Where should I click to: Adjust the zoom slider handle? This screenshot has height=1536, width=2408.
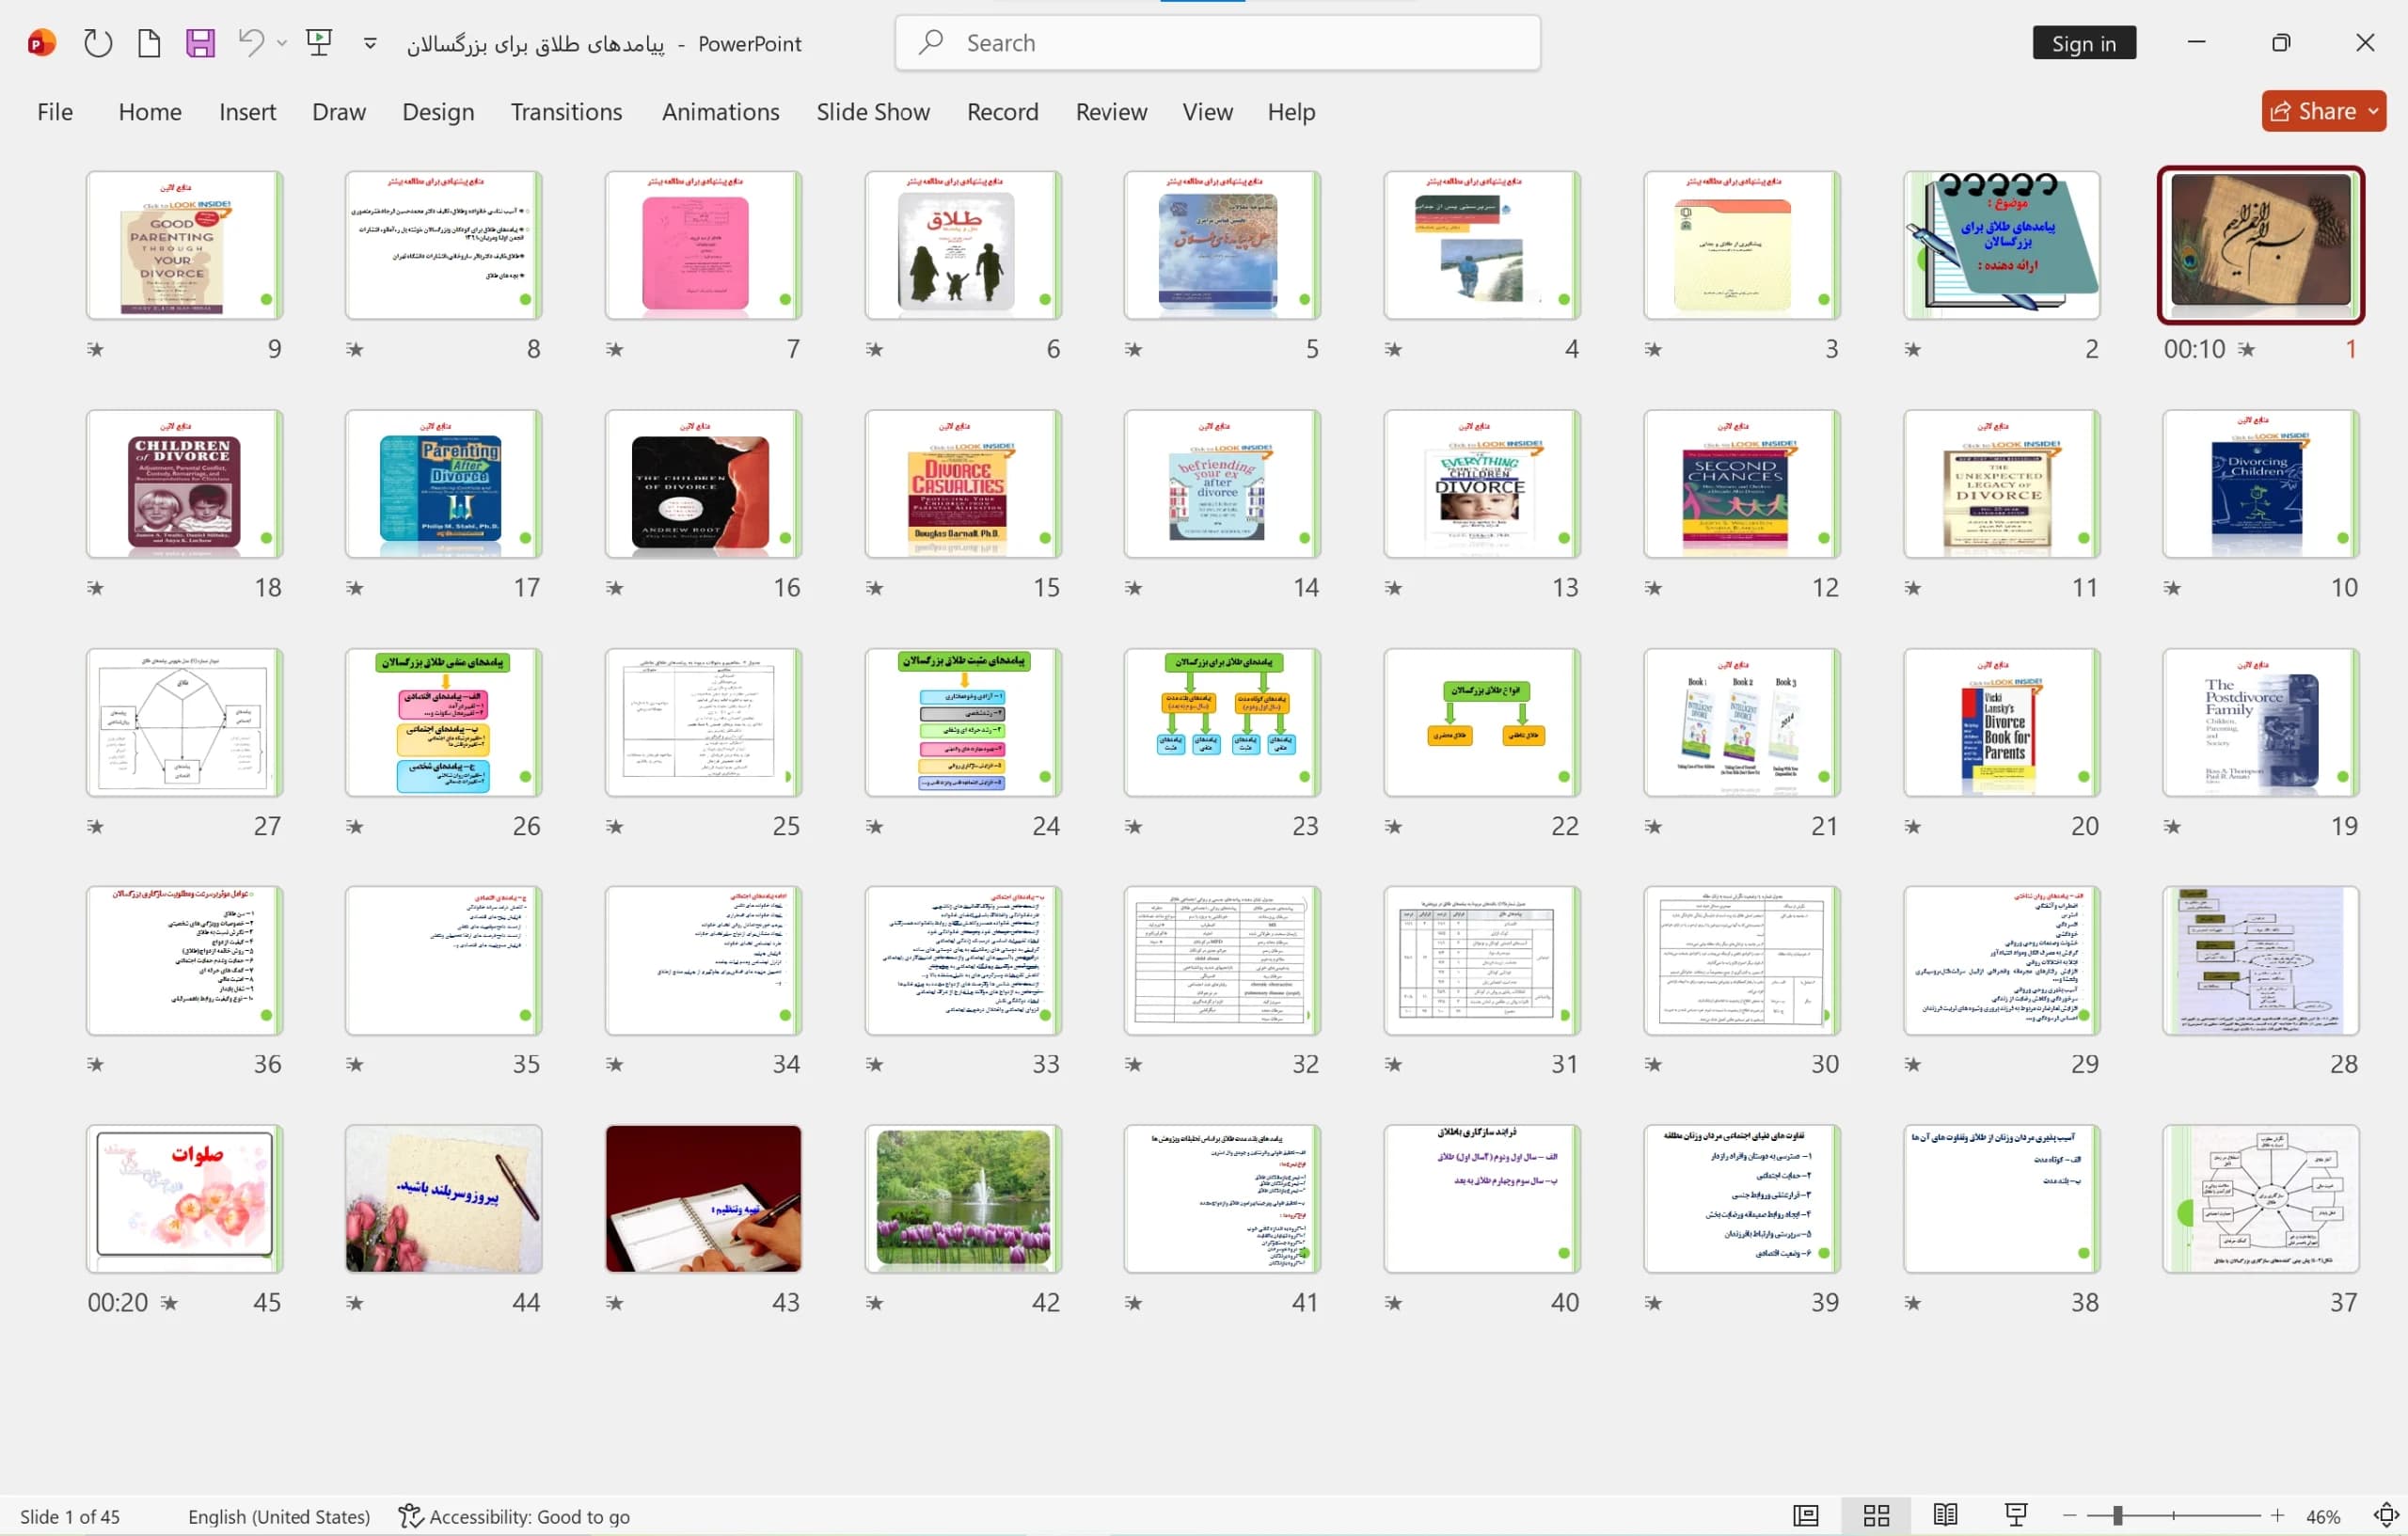coord(2117,1516)
